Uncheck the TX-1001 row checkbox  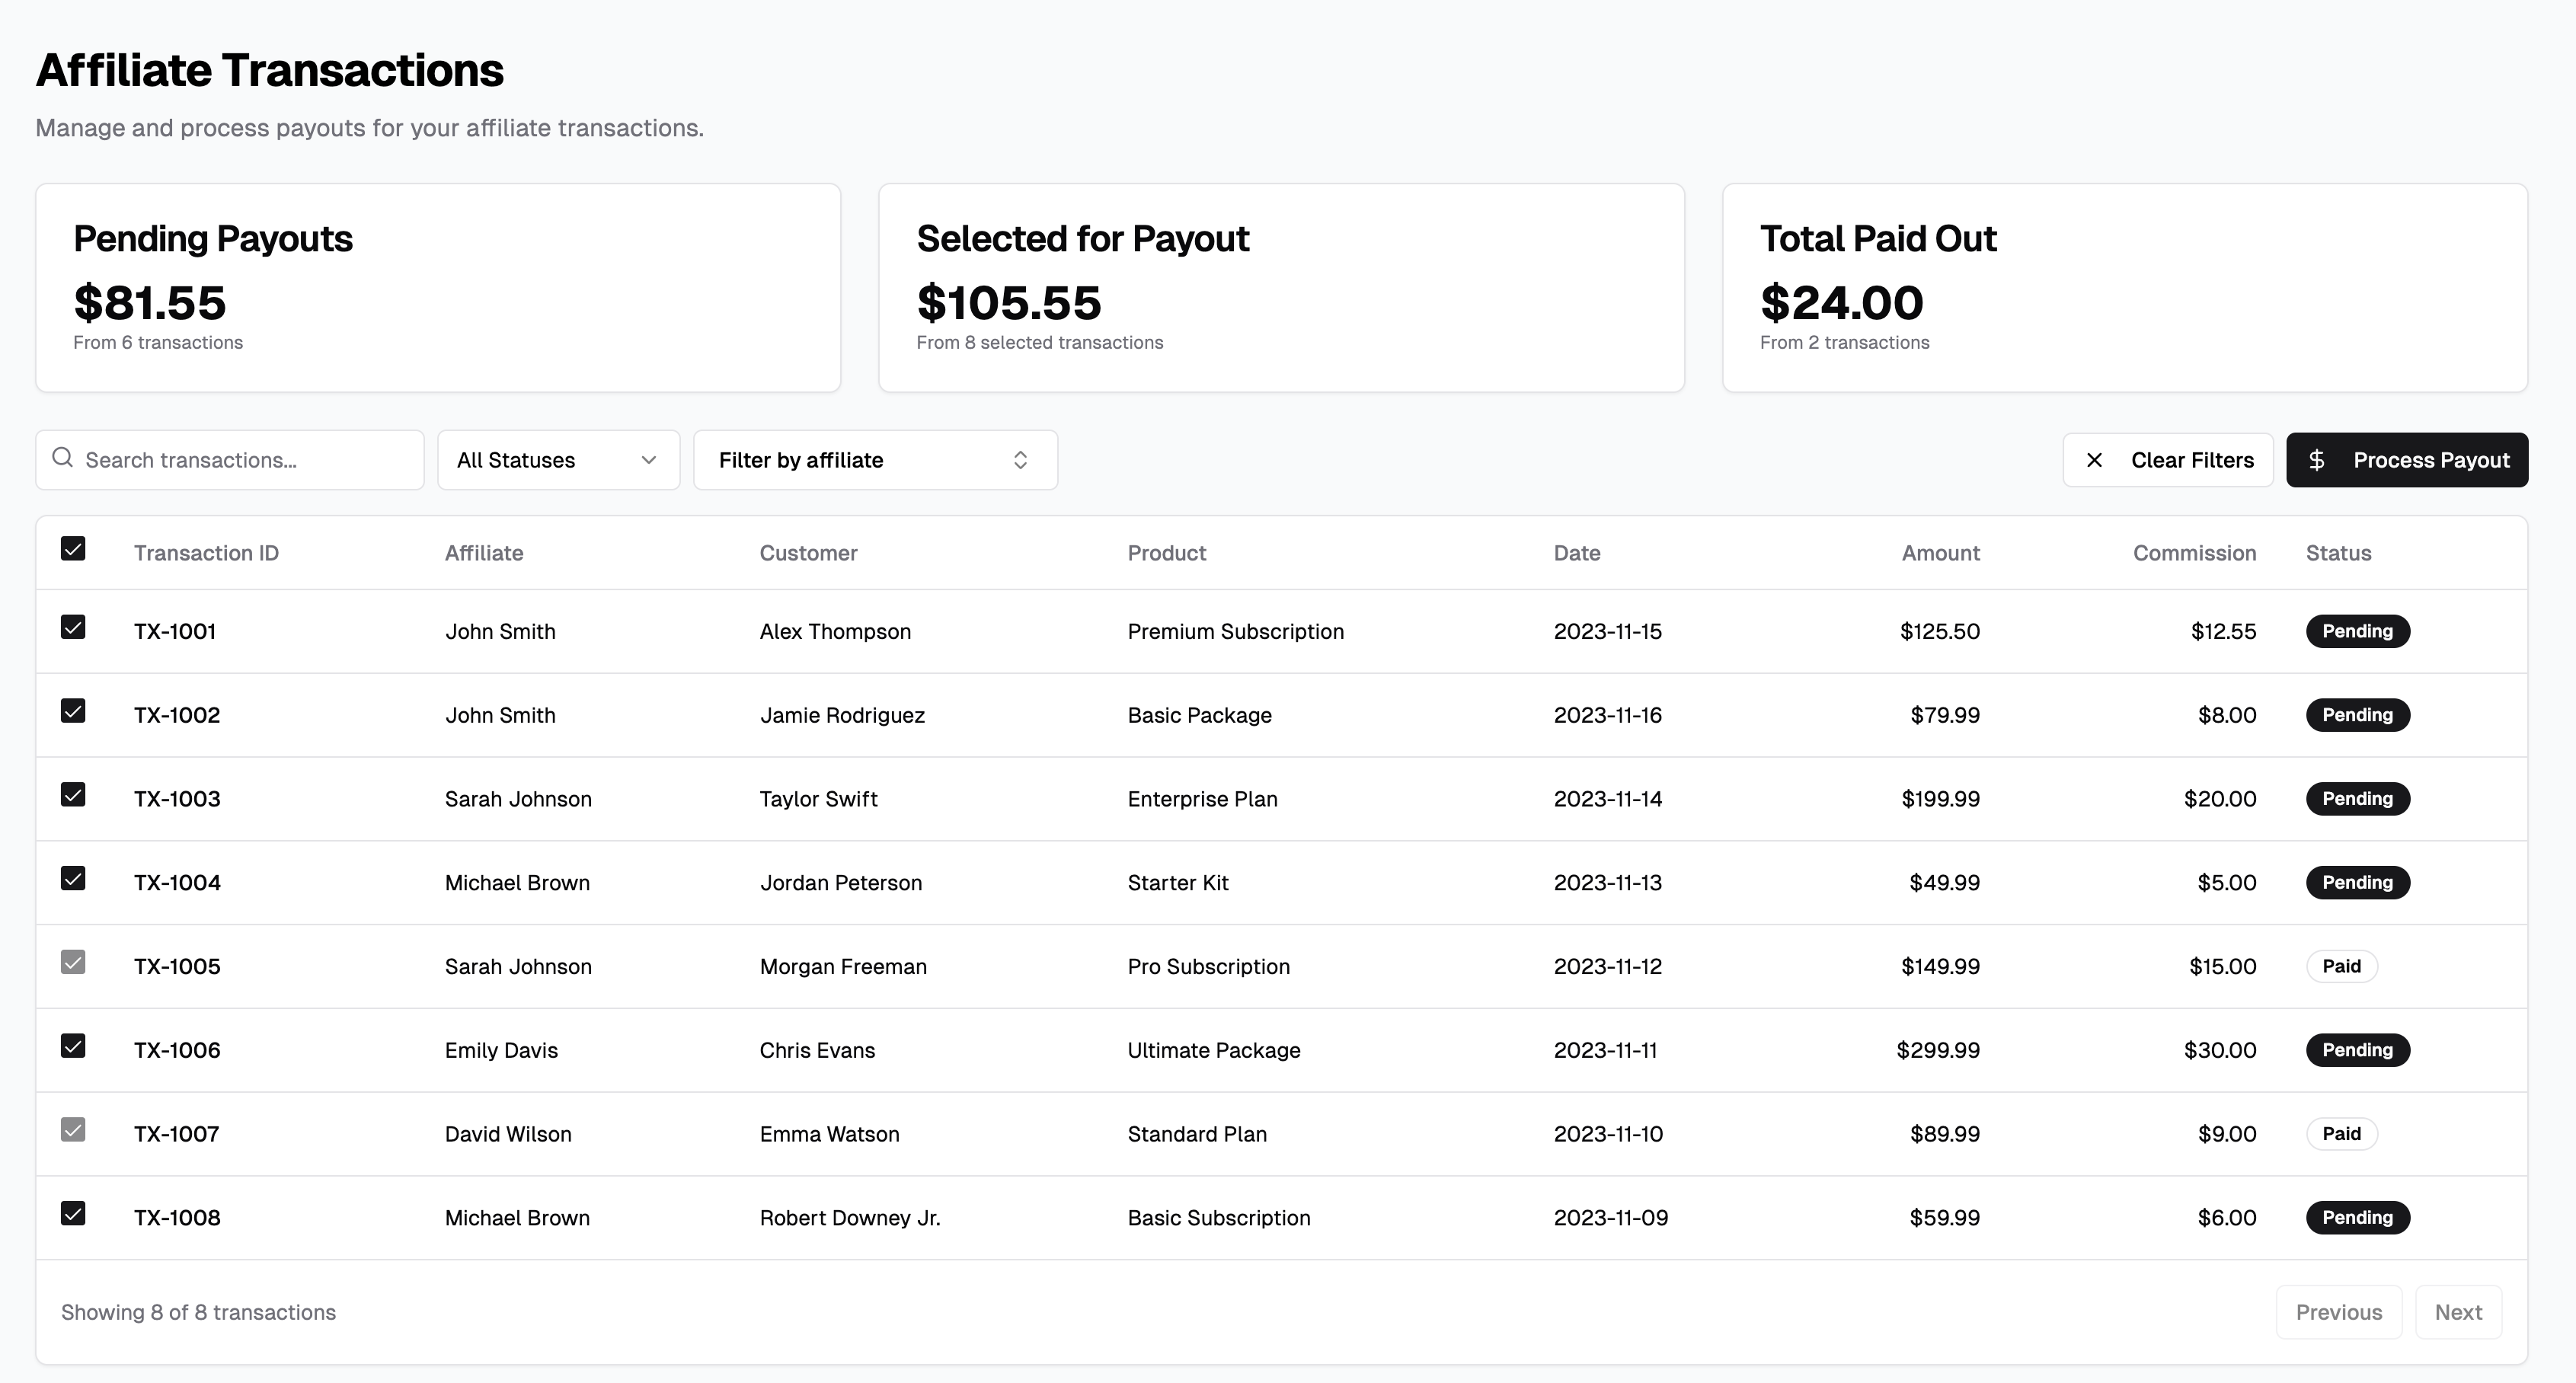(x=73, y=627)
